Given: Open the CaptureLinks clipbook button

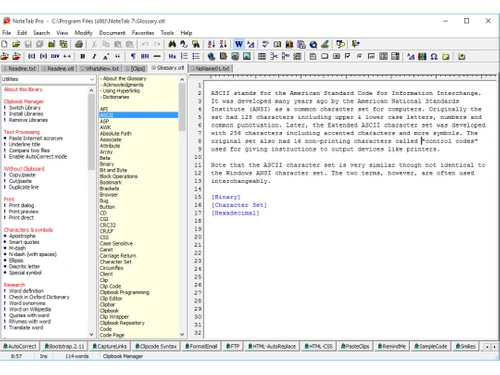Looking at the screenshot, I should click(x=110, y=346).
